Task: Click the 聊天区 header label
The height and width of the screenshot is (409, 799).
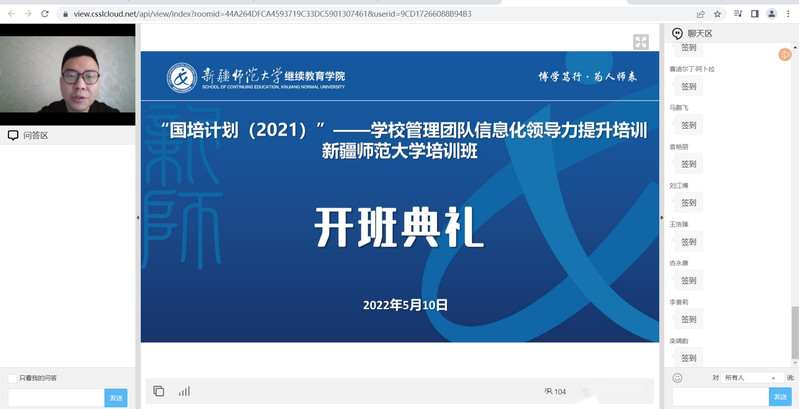Action: coord(700,34)
